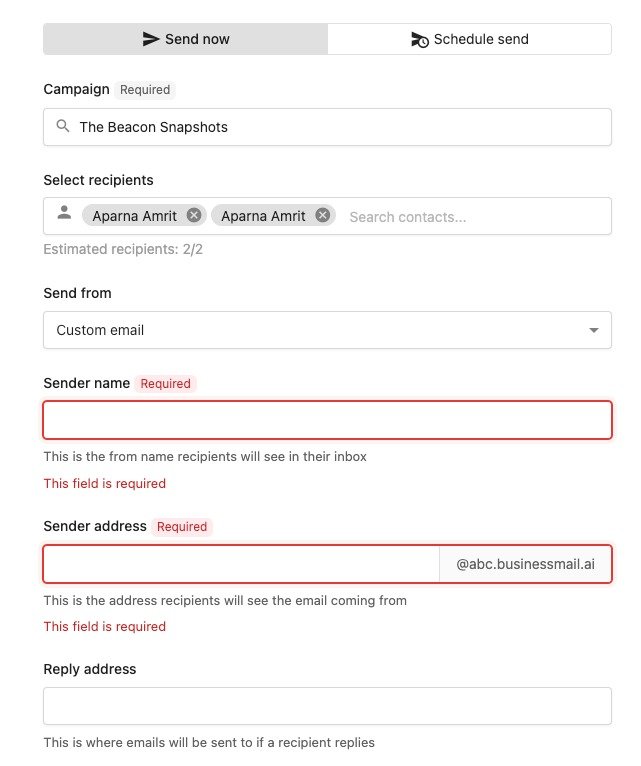Select the second Aparna Amrit recipient chip
Image resolution: width=641 pixels, height=766 pixels.
click(263, 216)
